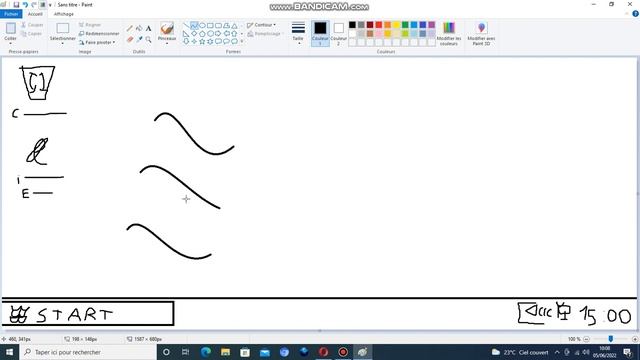This screenshot has width=640, height=360.
Task: Select the Up arrow shape
Action: 234,33
